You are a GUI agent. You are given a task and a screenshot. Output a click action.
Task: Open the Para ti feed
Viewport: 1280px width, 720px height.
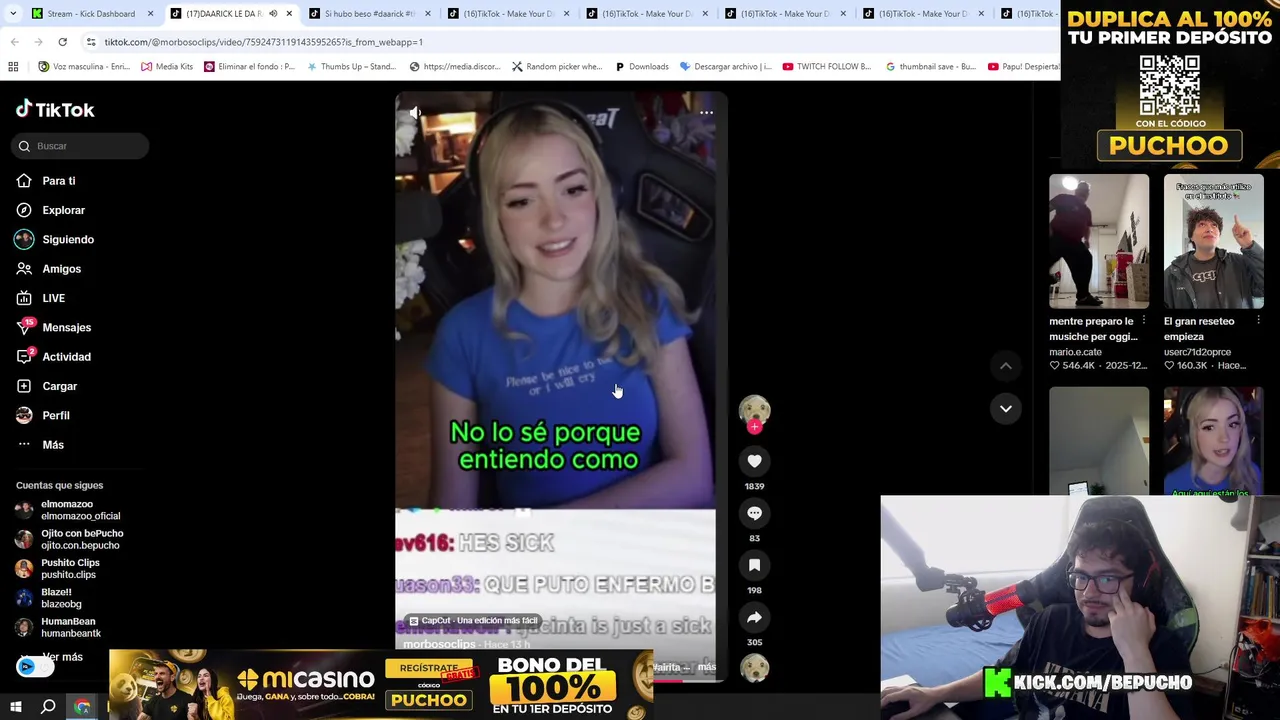click(59, 181)
